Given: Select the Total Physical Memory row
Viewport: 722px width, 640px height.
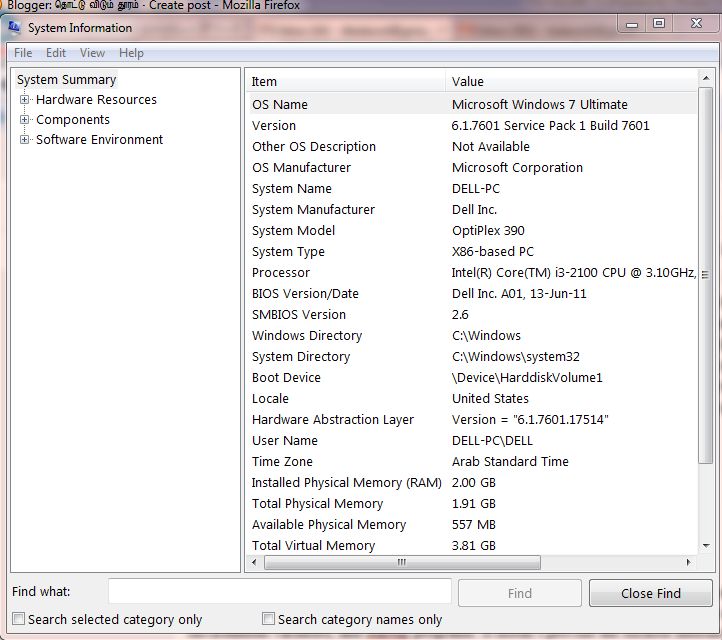Looking at the screenshot, I should point(472,504).
